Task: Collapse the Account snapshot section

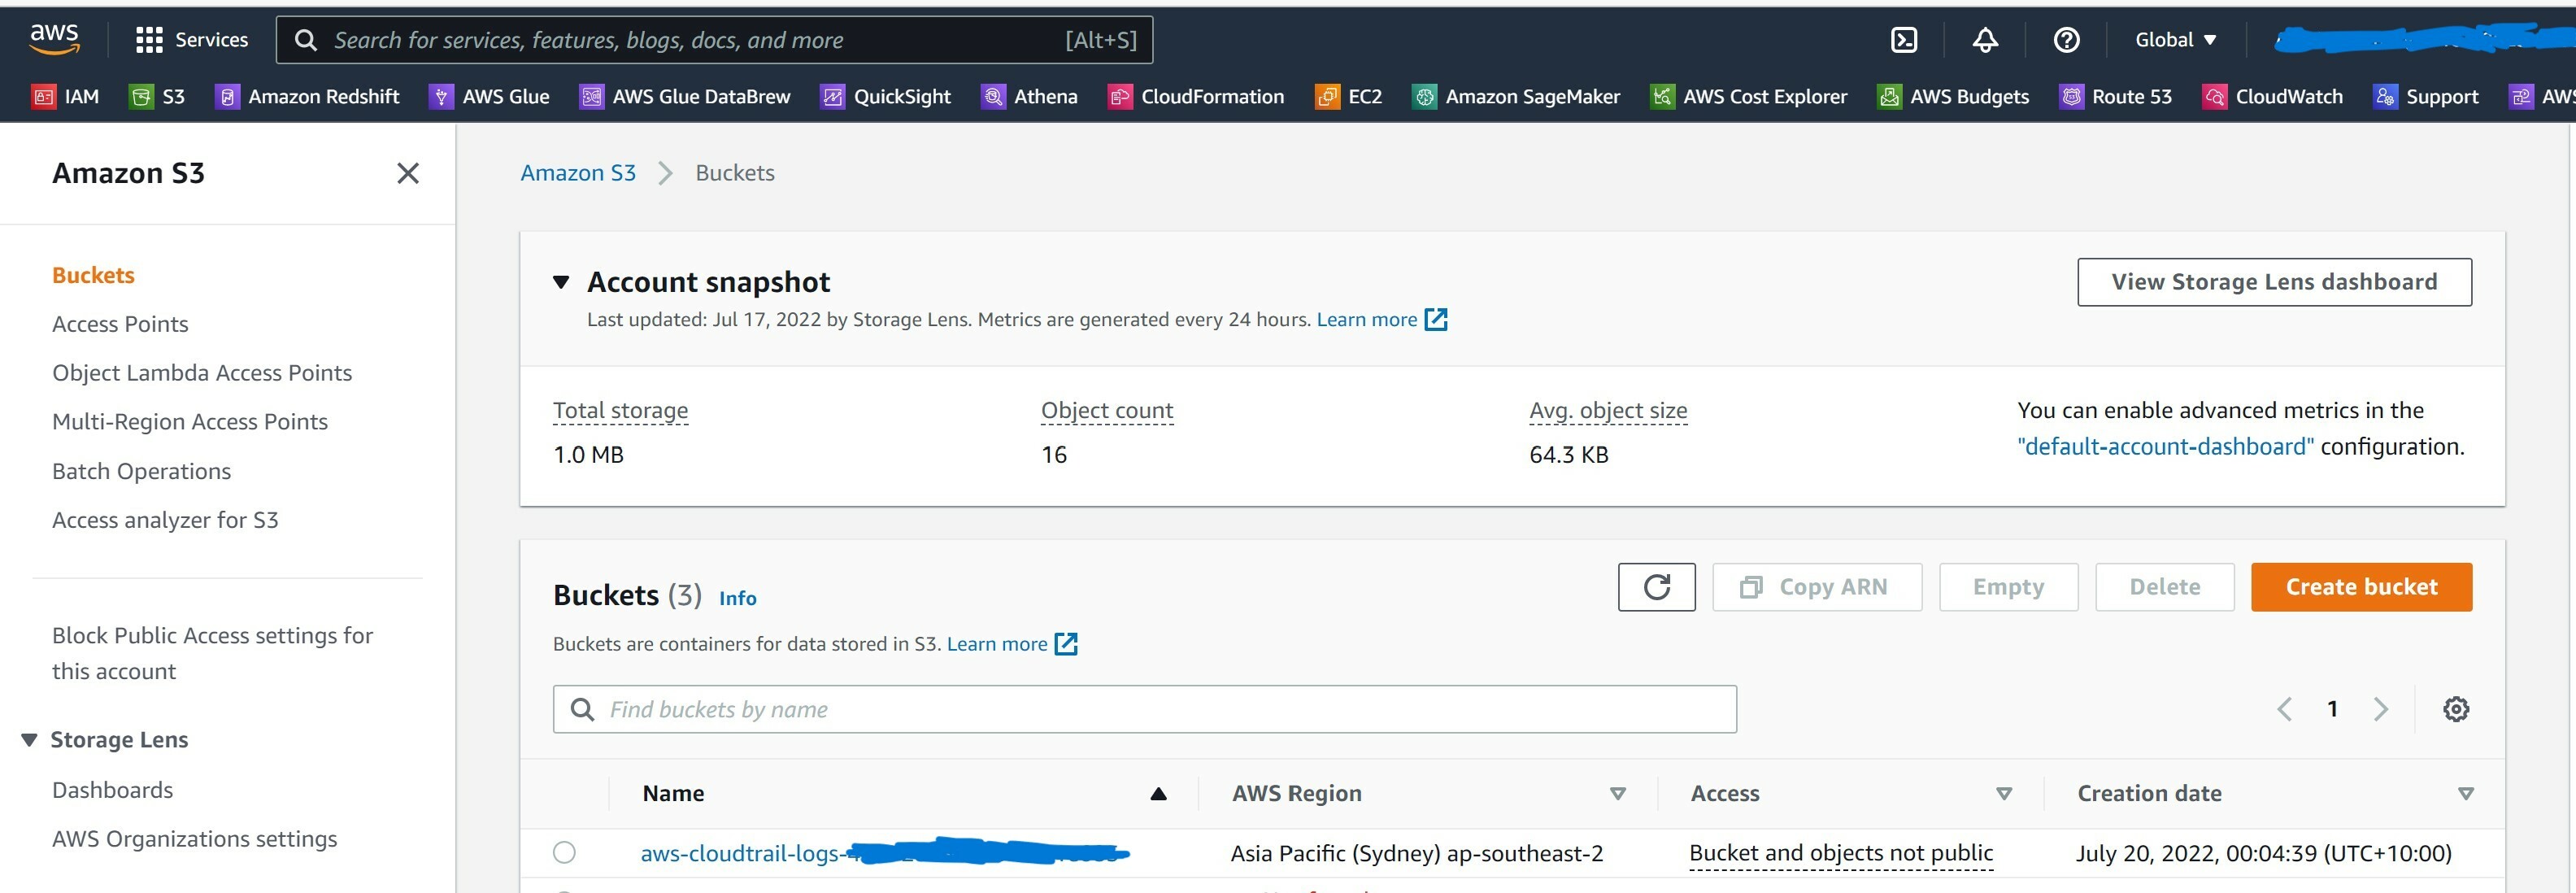Action: pos(561,282)
